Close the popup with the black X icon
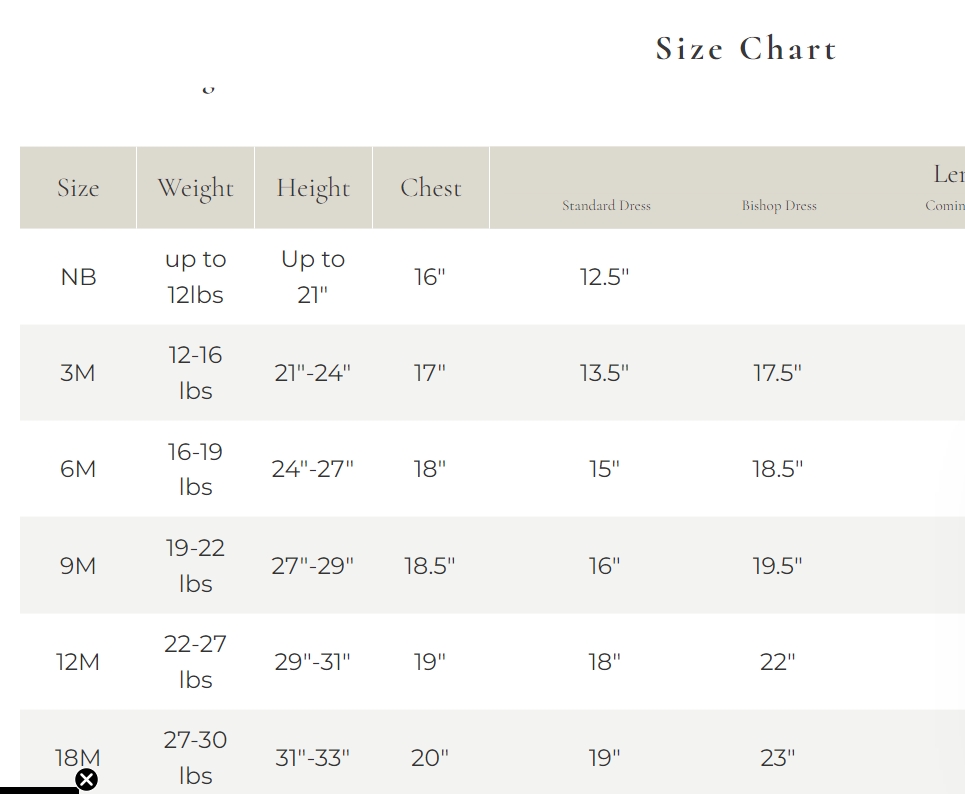 point(87,780)
